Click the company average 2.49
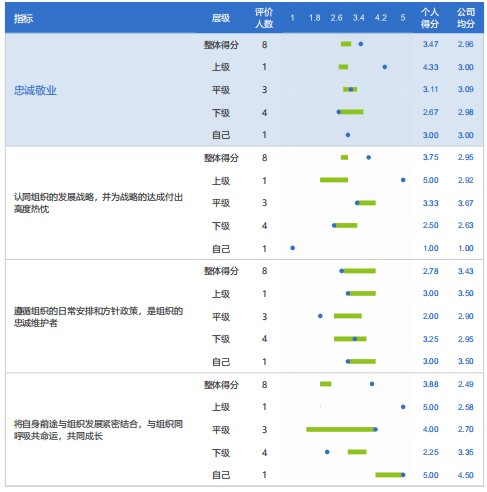The height and width of the screenshot is (492, 487). click(466, 384)
